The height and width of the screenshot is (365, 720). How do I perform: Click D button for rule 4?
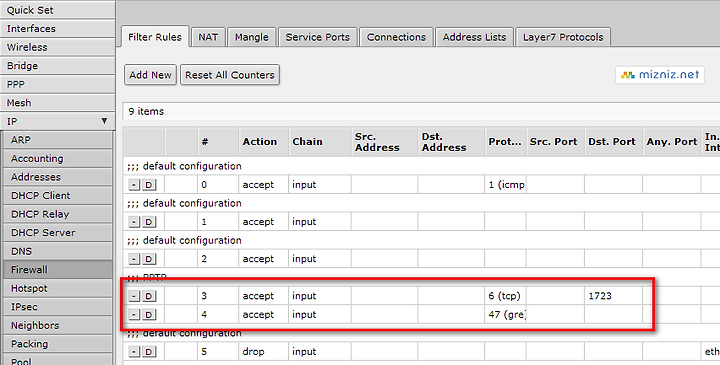[x=148, y=314]
